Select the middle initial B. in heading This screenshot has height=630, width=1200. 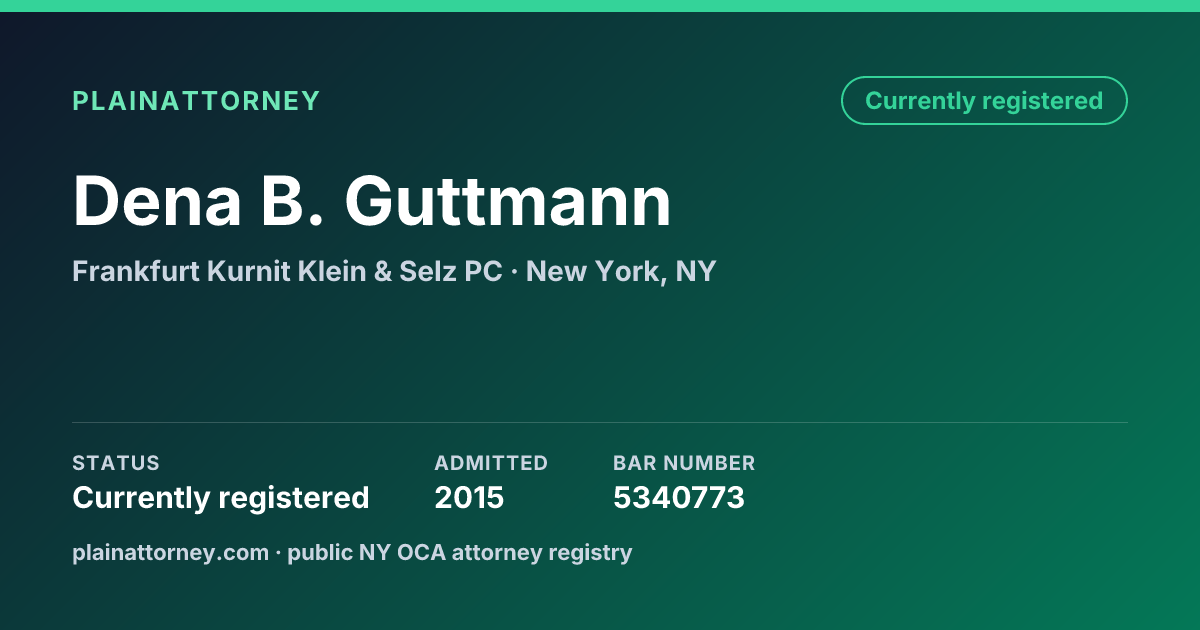pos(294,201)
